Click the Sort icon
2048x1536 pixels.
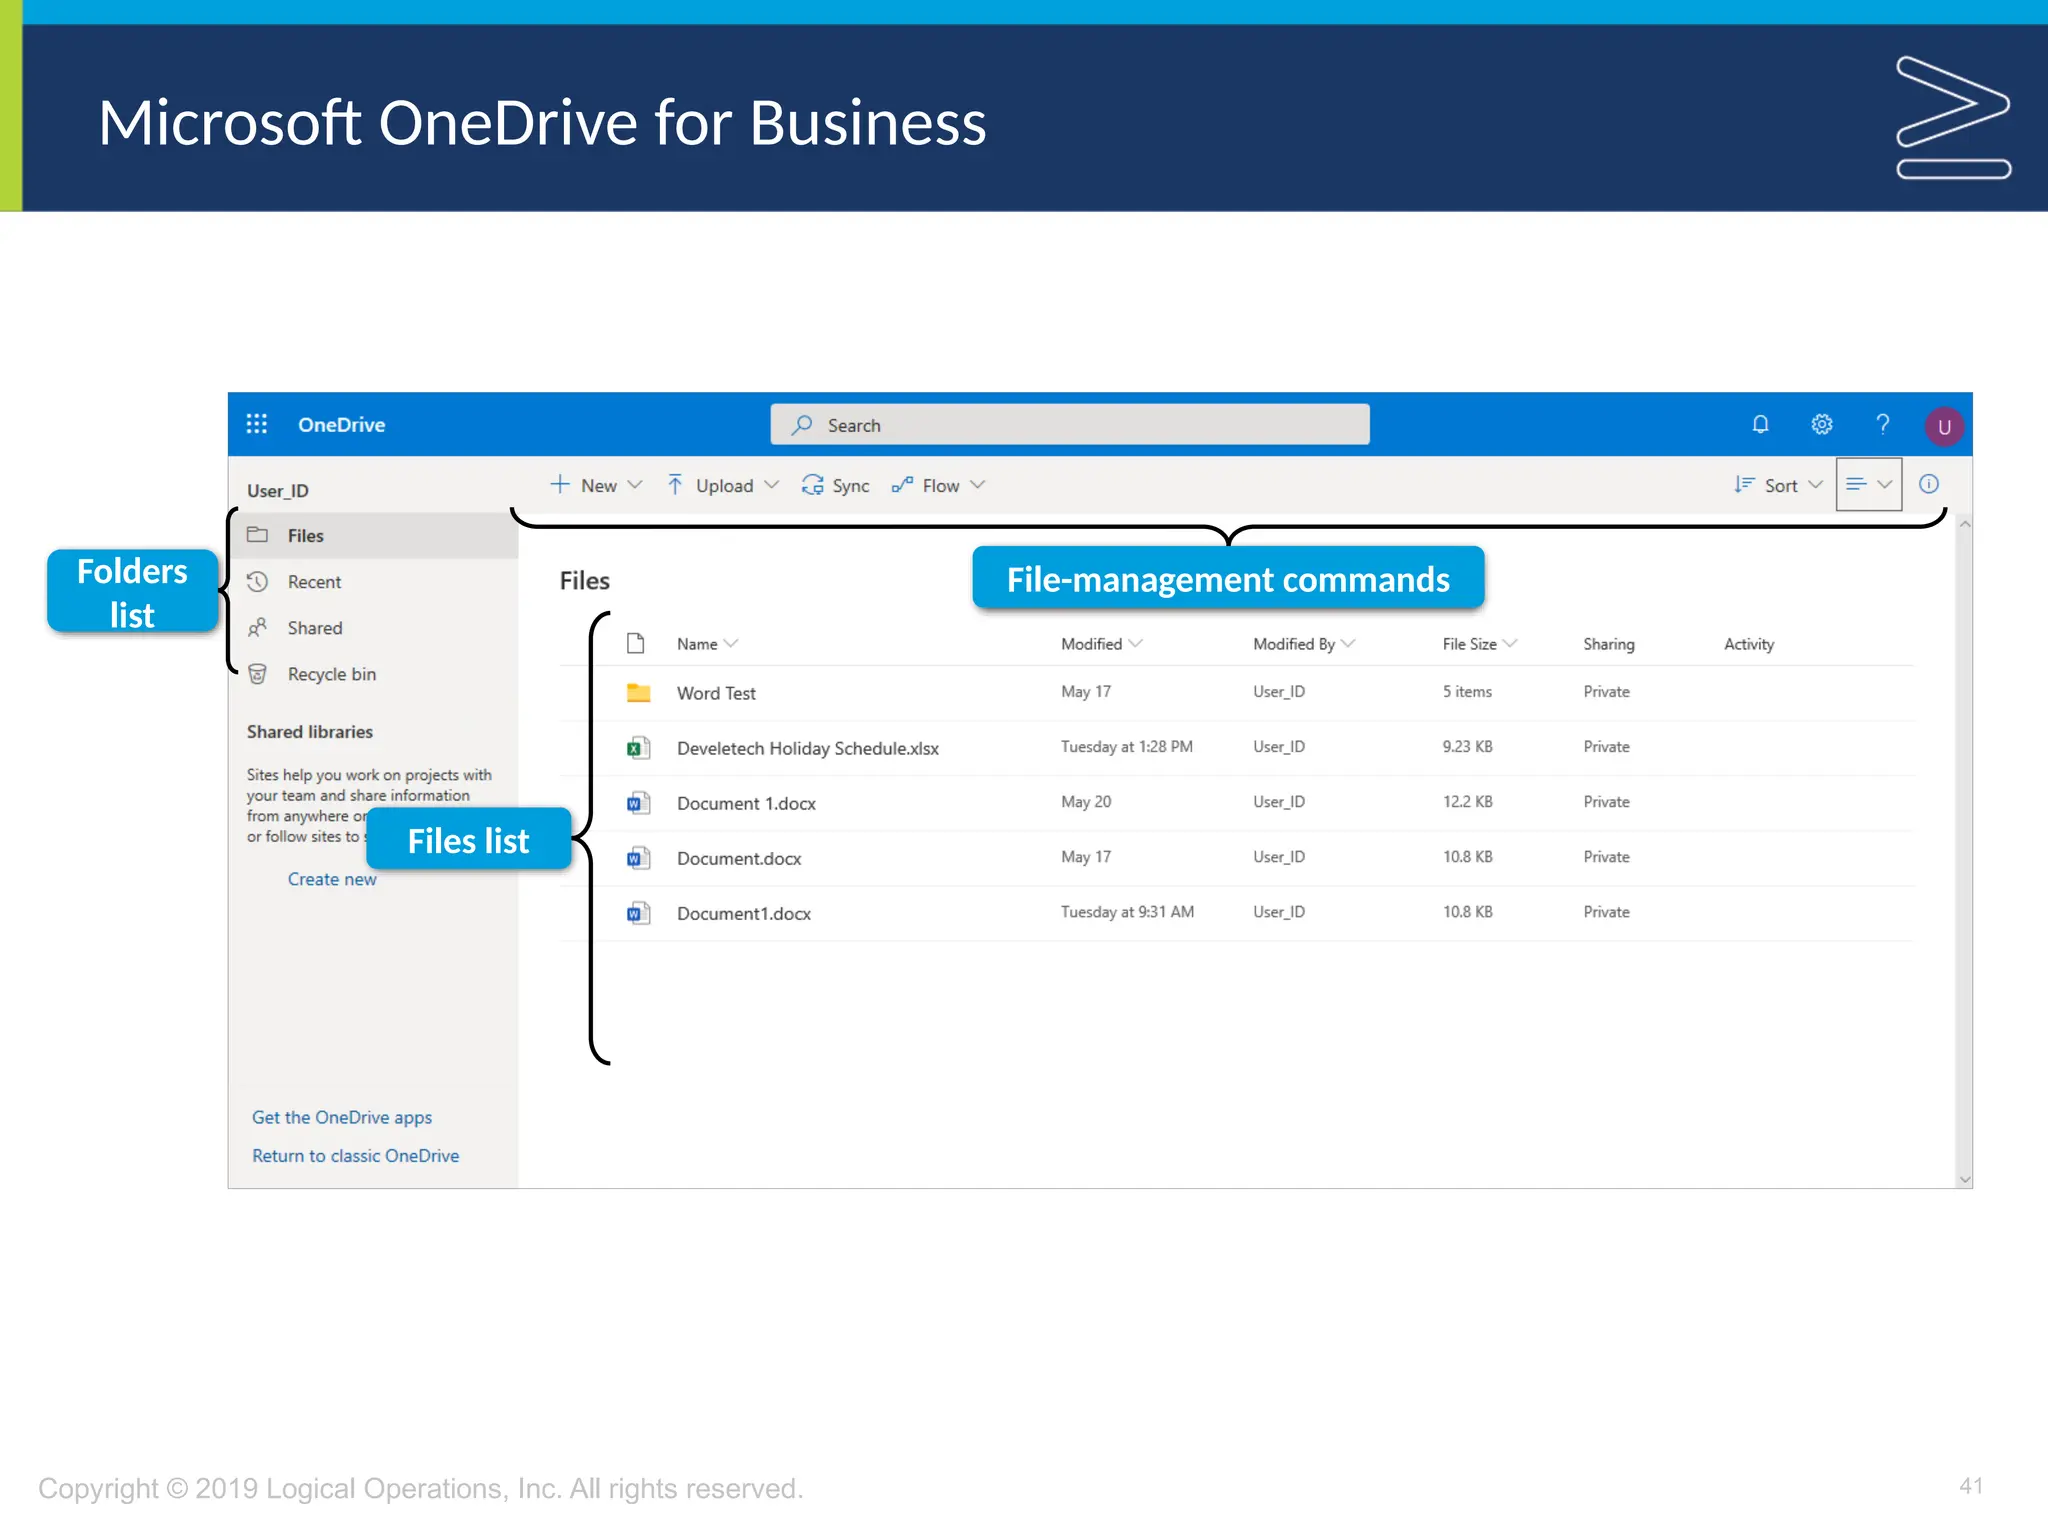click(1744, 485)
